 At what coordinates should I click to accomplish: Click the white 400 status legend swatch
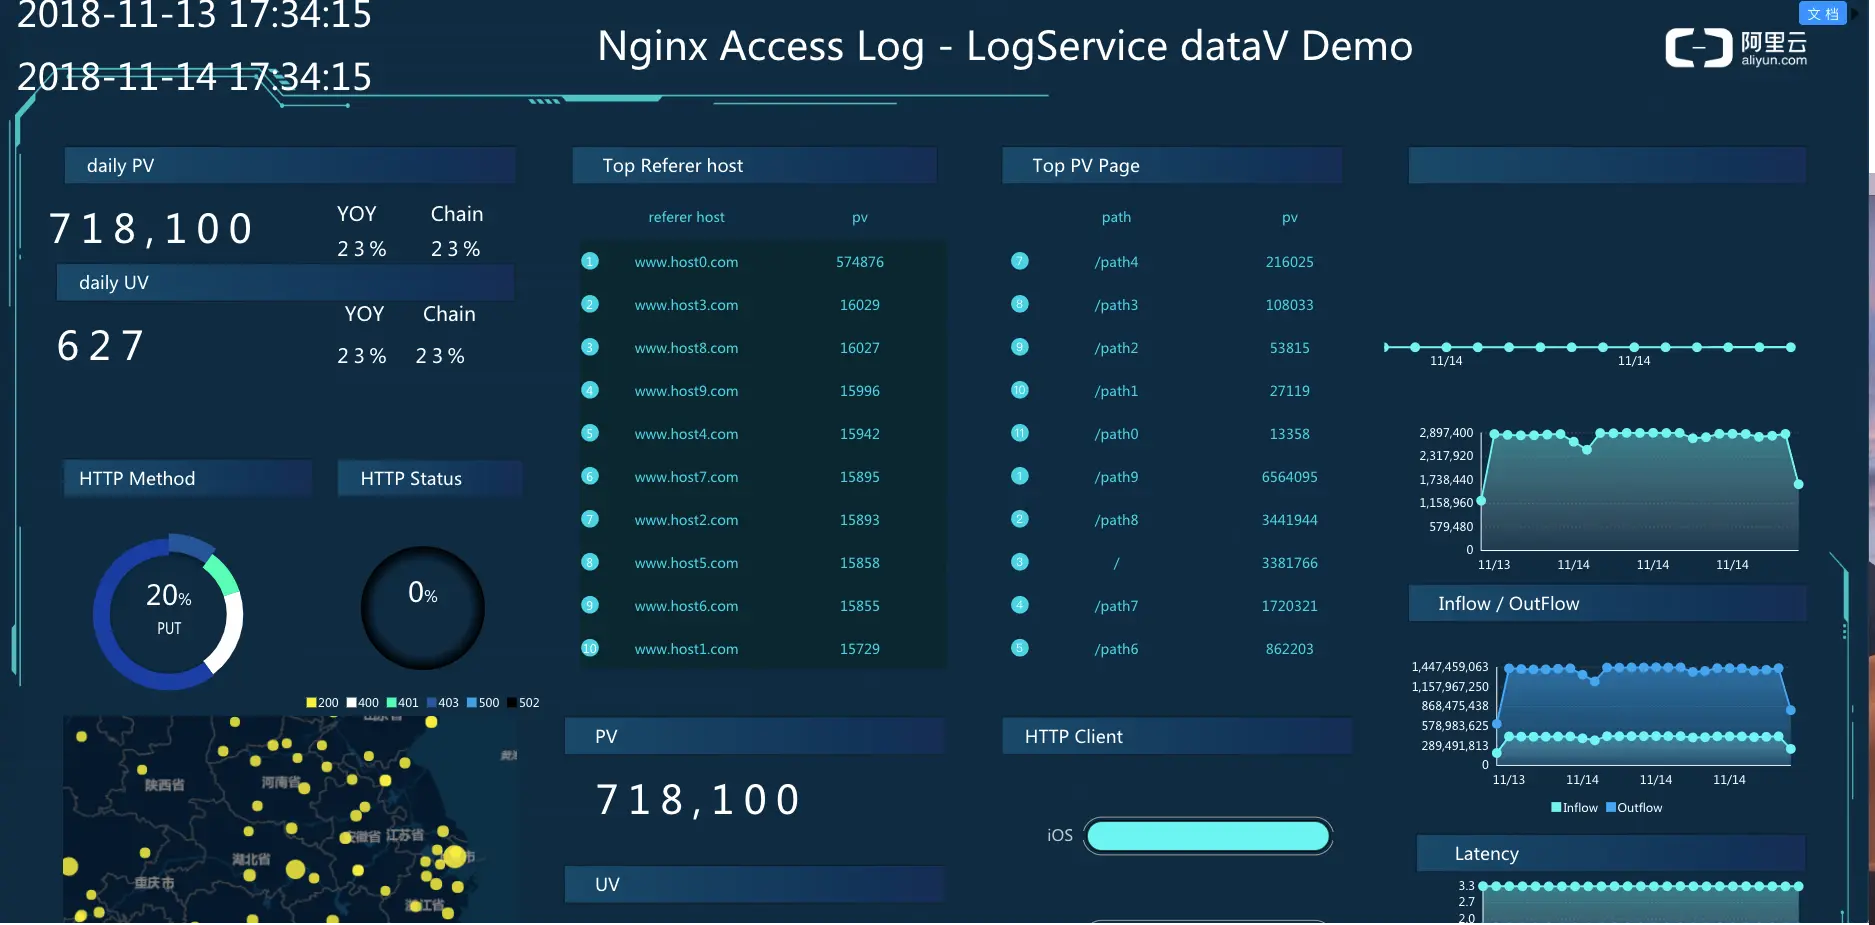click(352, 703)
